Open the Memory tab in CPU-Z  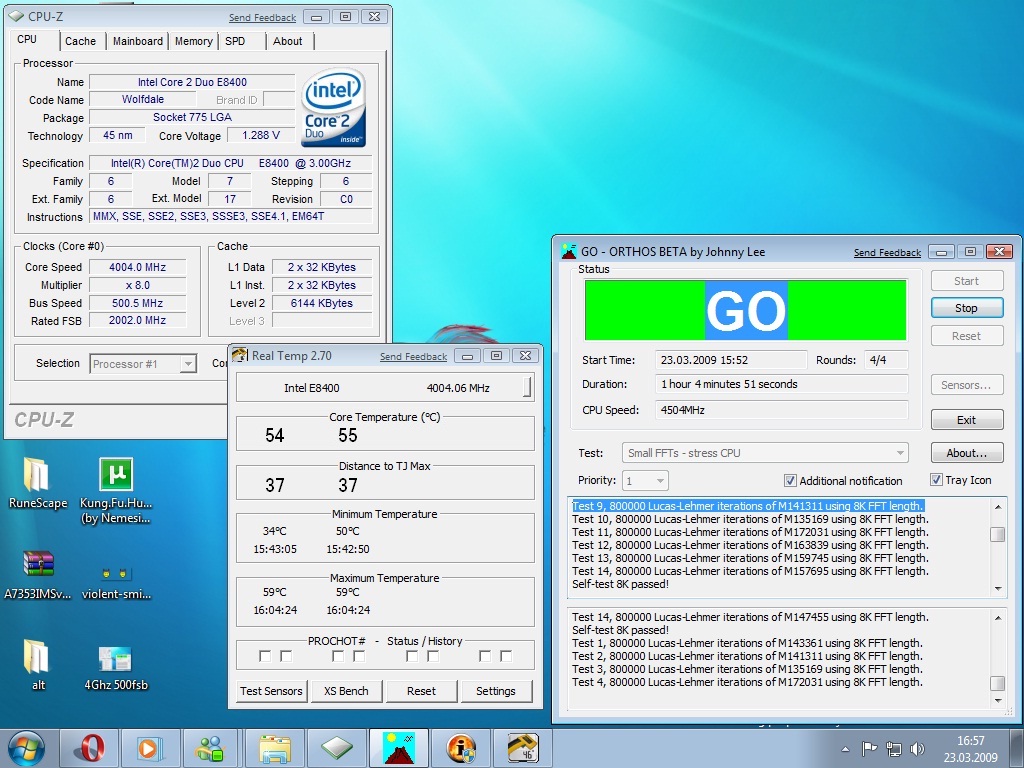(x=193, y=41)
